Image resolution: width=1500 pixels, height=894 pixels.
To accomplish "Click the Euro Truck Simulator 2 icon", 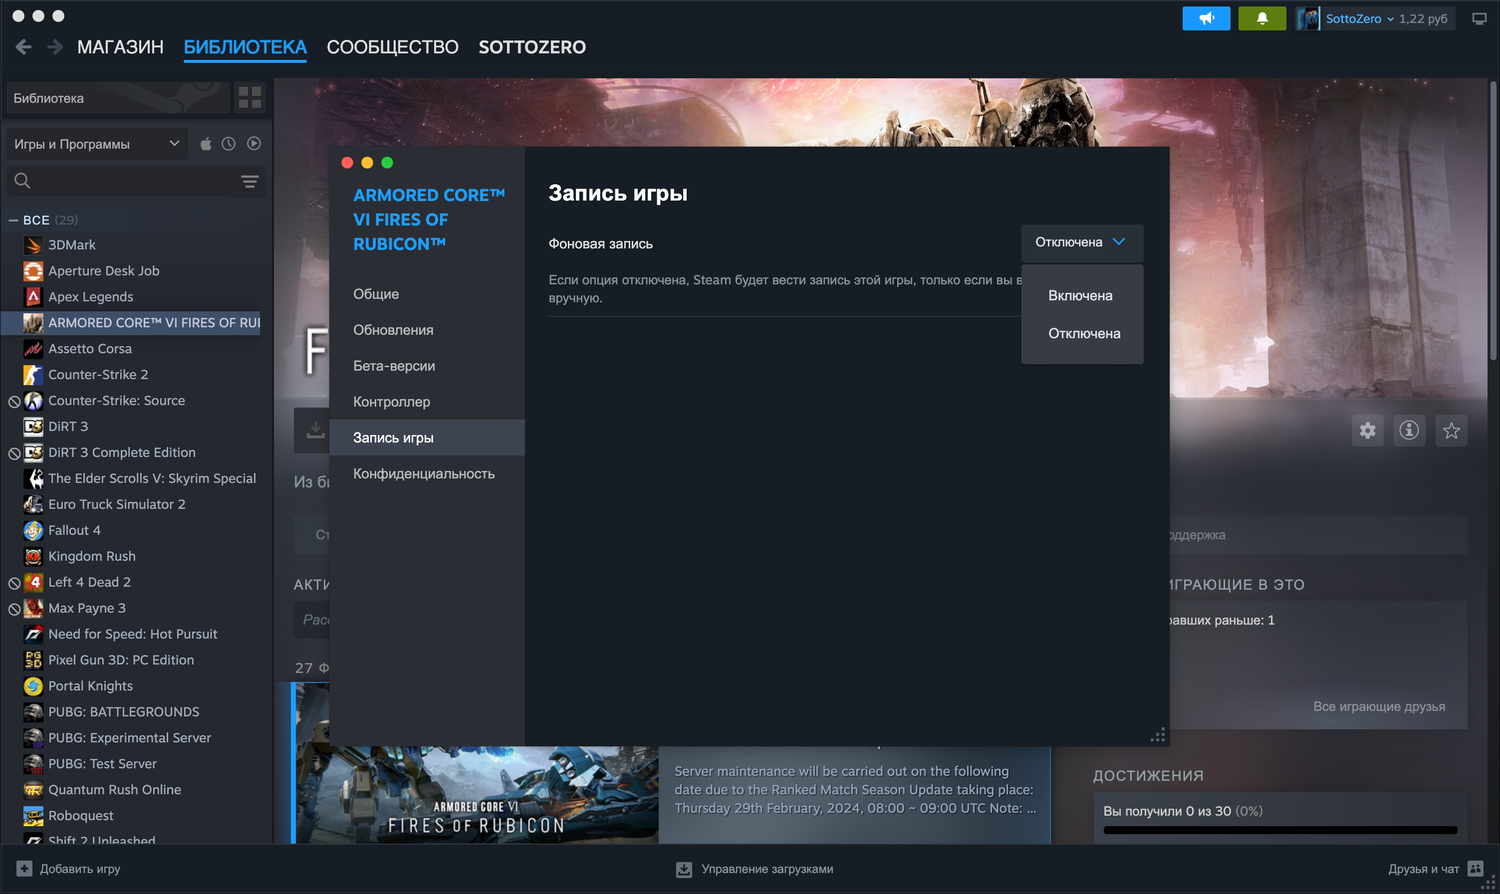I will tap(33, 505).
